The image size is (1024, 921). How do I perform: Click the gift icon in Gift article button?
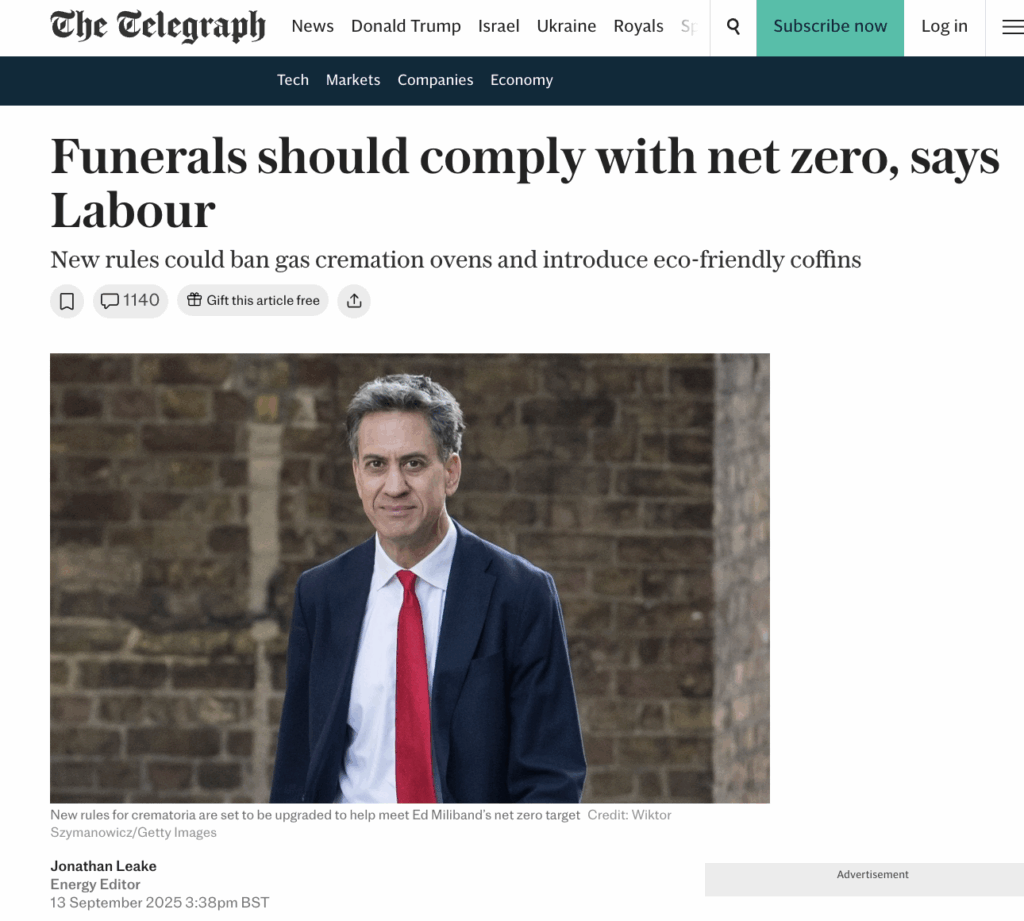click(x=194, y=300)
